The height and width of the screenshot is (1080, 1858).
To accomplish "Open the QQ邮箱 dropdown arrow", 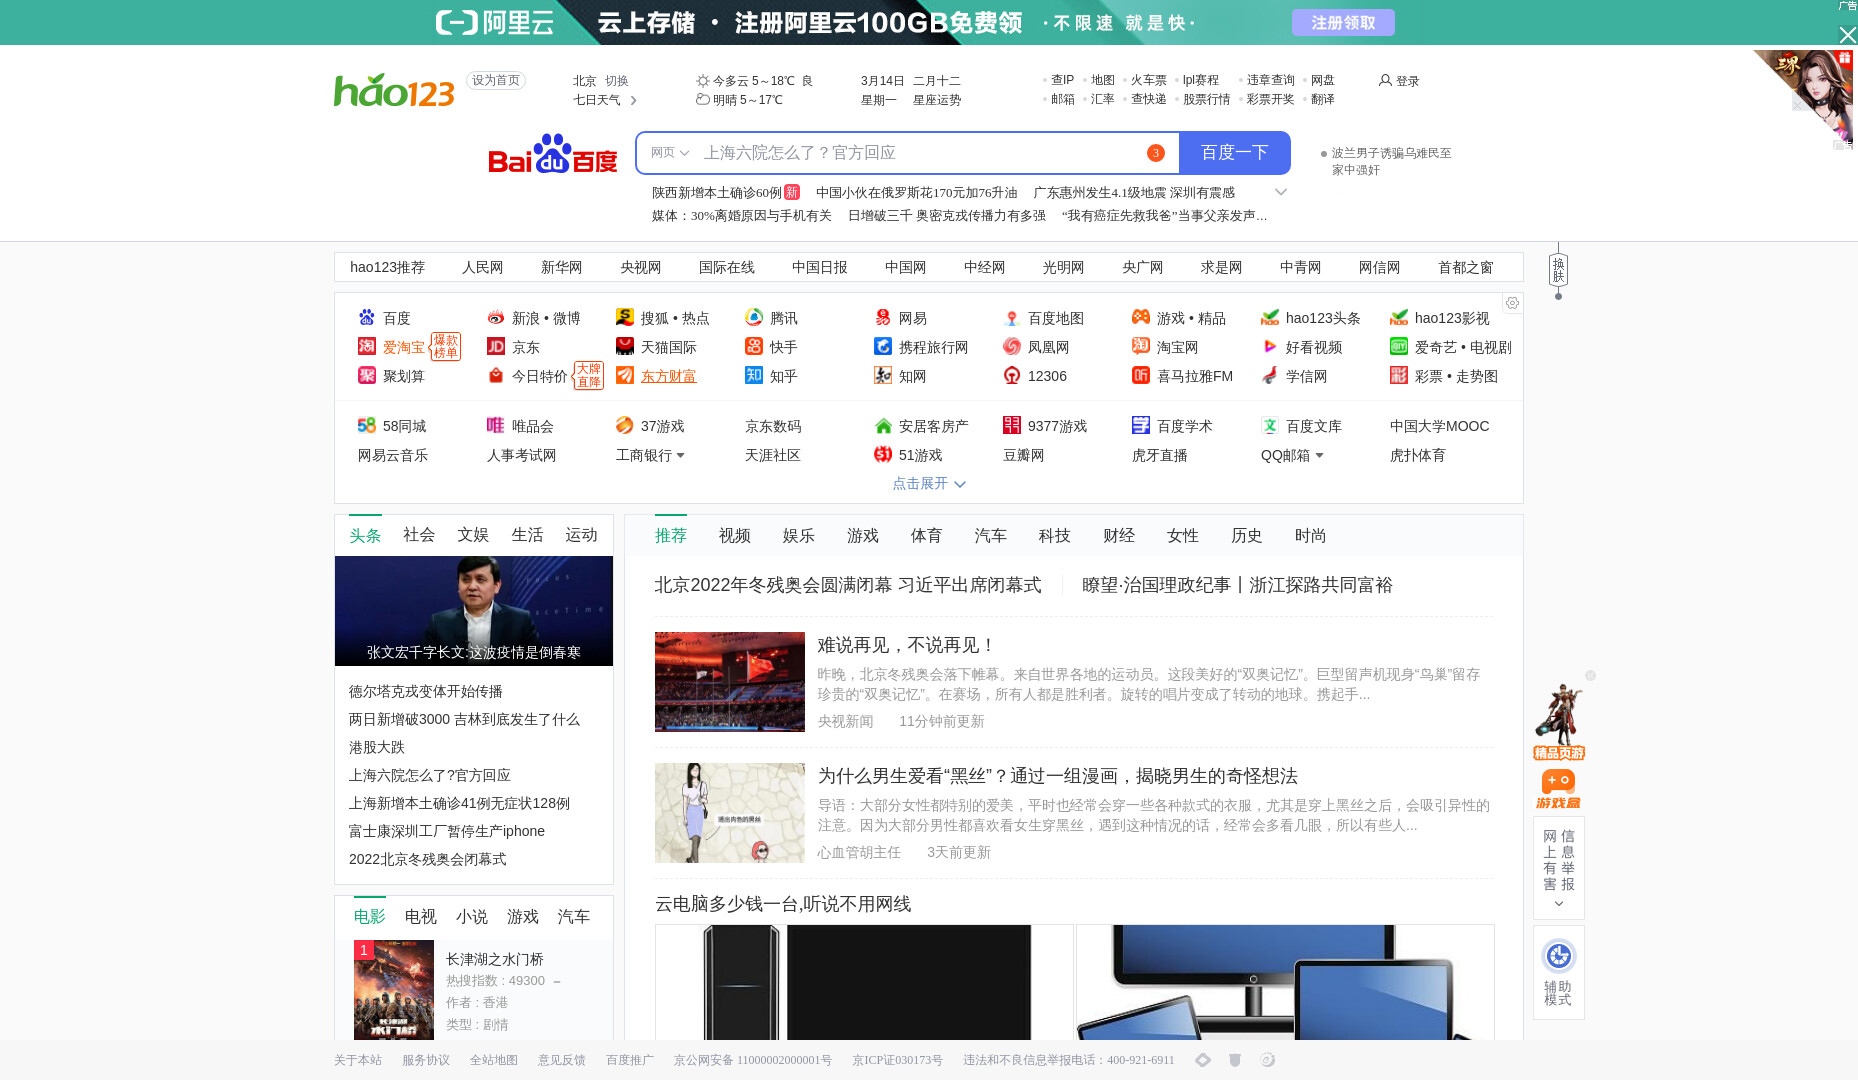I will point(1320,456).
